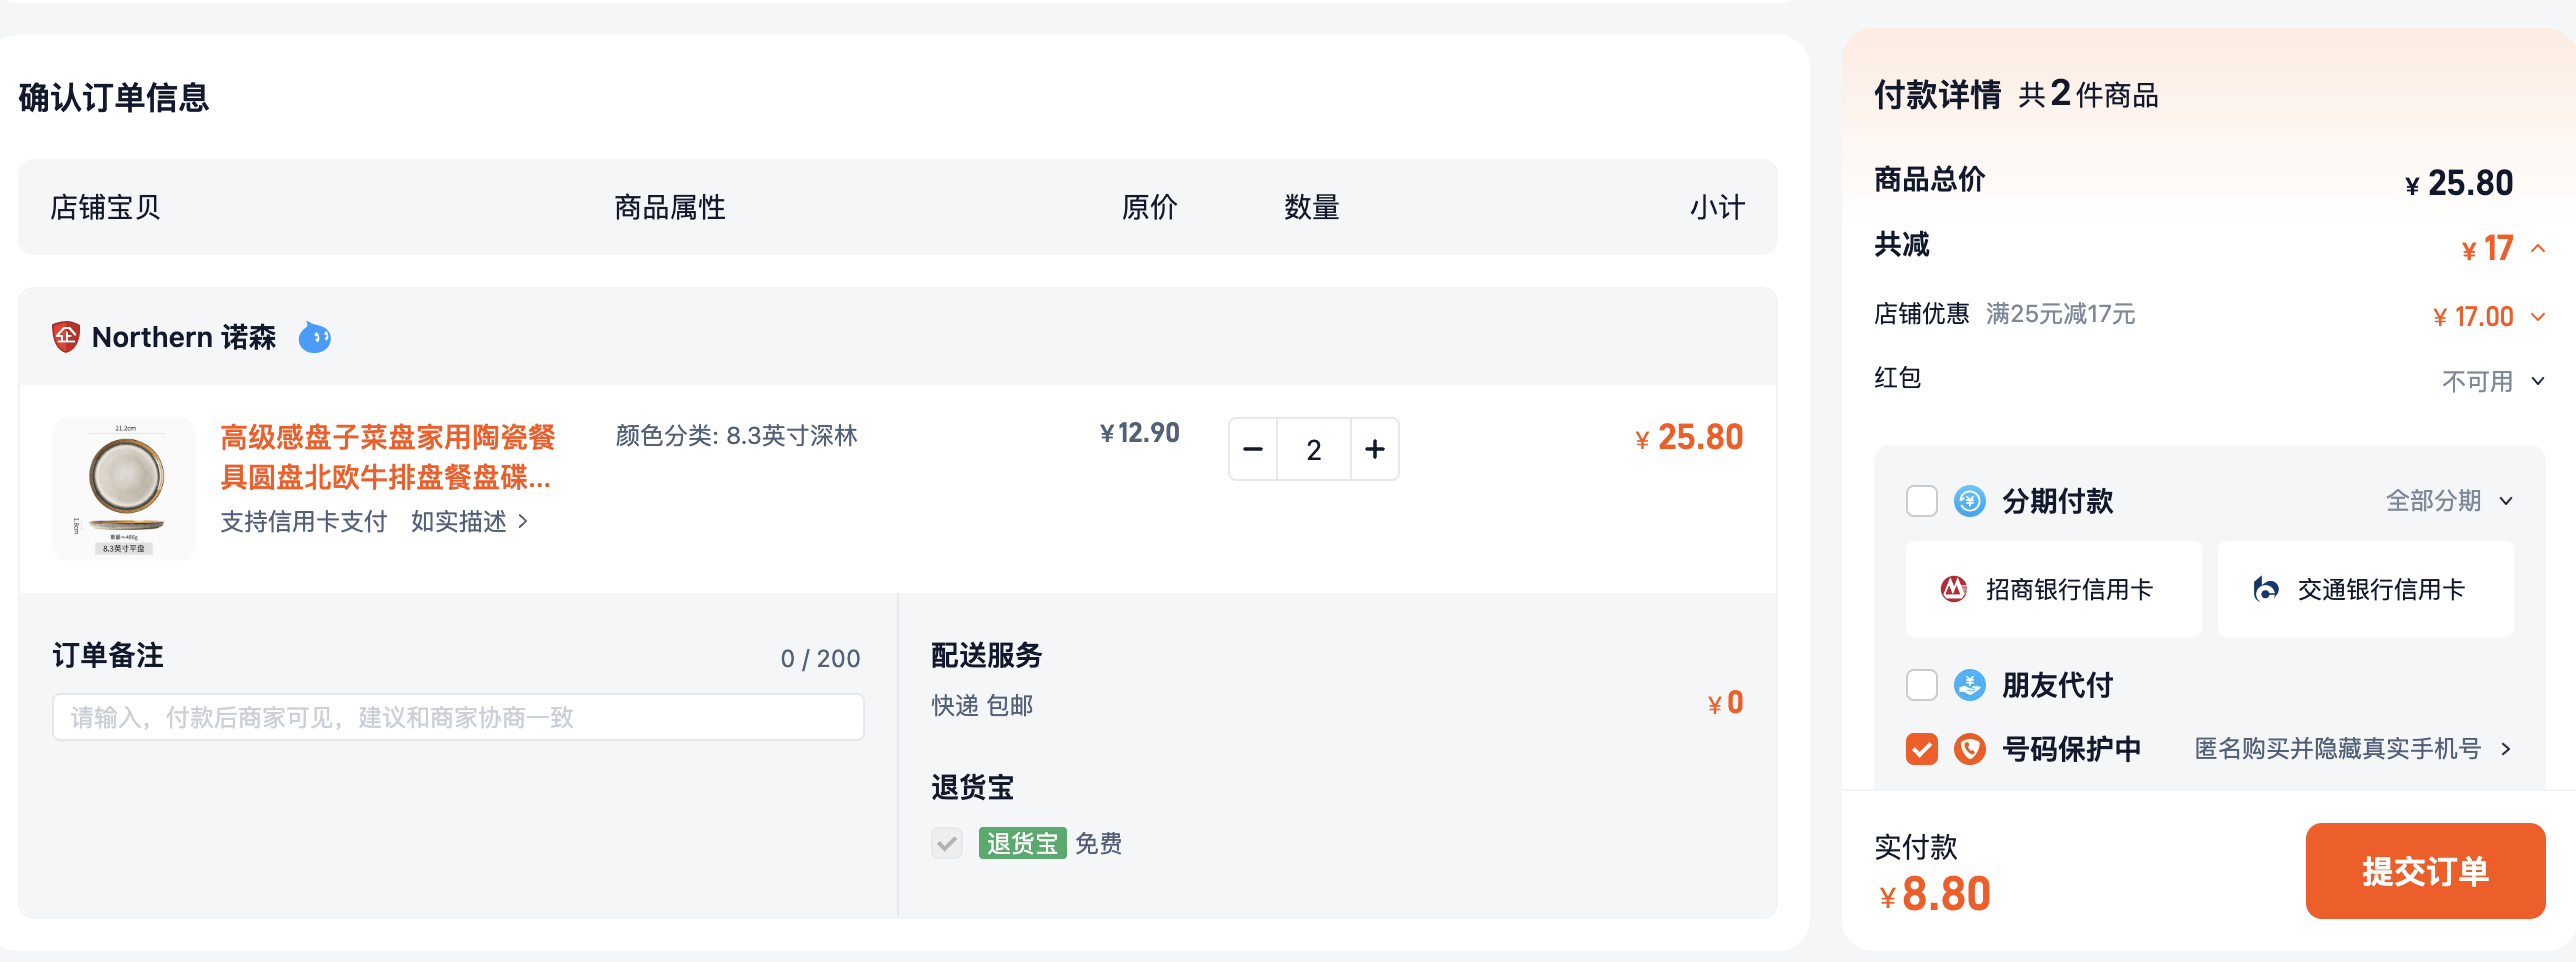Expand the 店铺优惠 ¥17.00 dropdown
2576x962 pixels.
(x=2538, y=317)
